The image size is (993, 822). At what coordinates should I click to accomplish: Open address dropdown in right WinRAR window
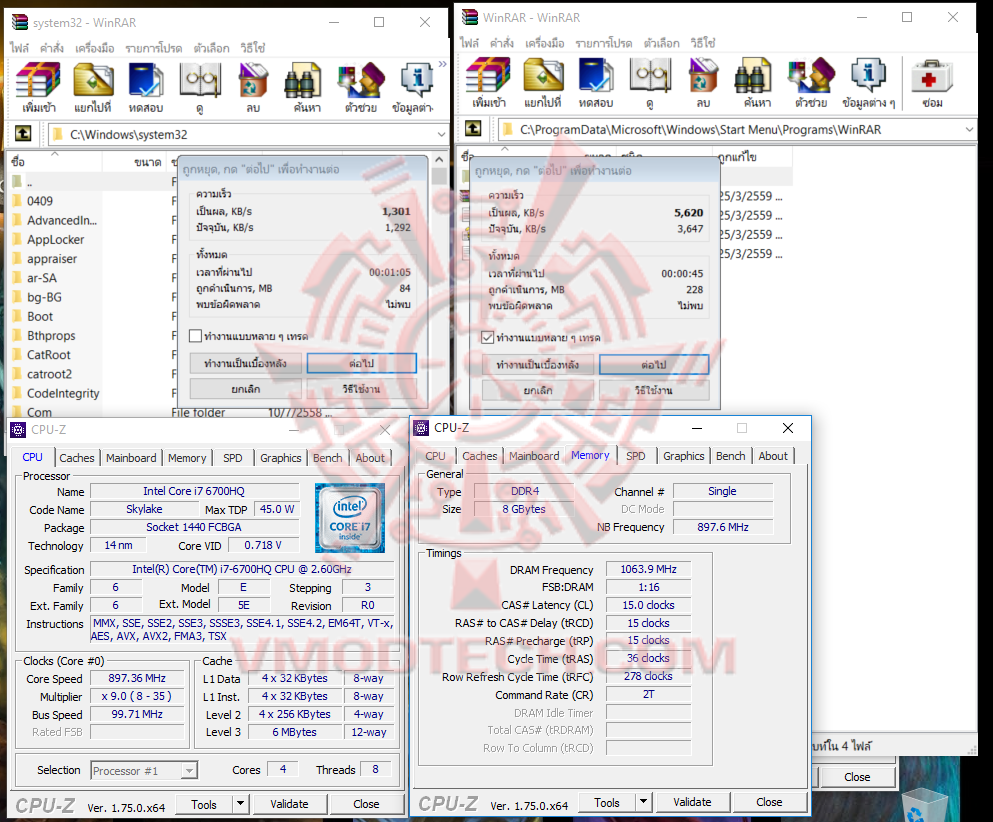coord(970,129)
